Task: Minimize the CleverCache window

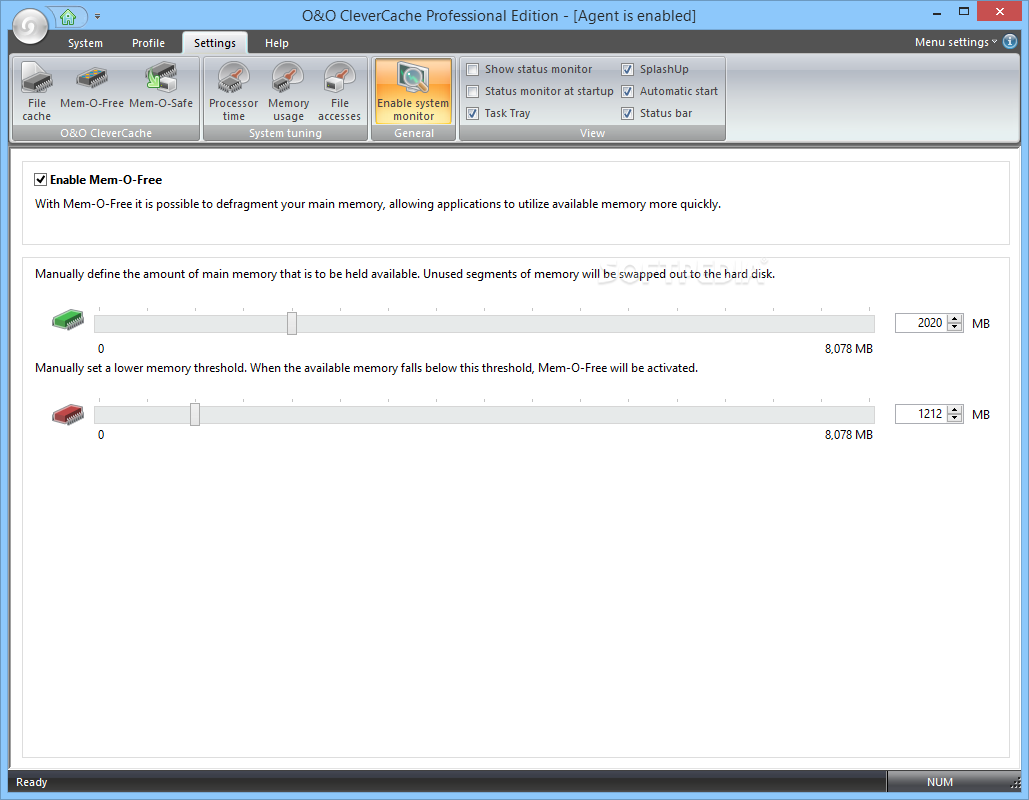Action: [x=936, y=12]
